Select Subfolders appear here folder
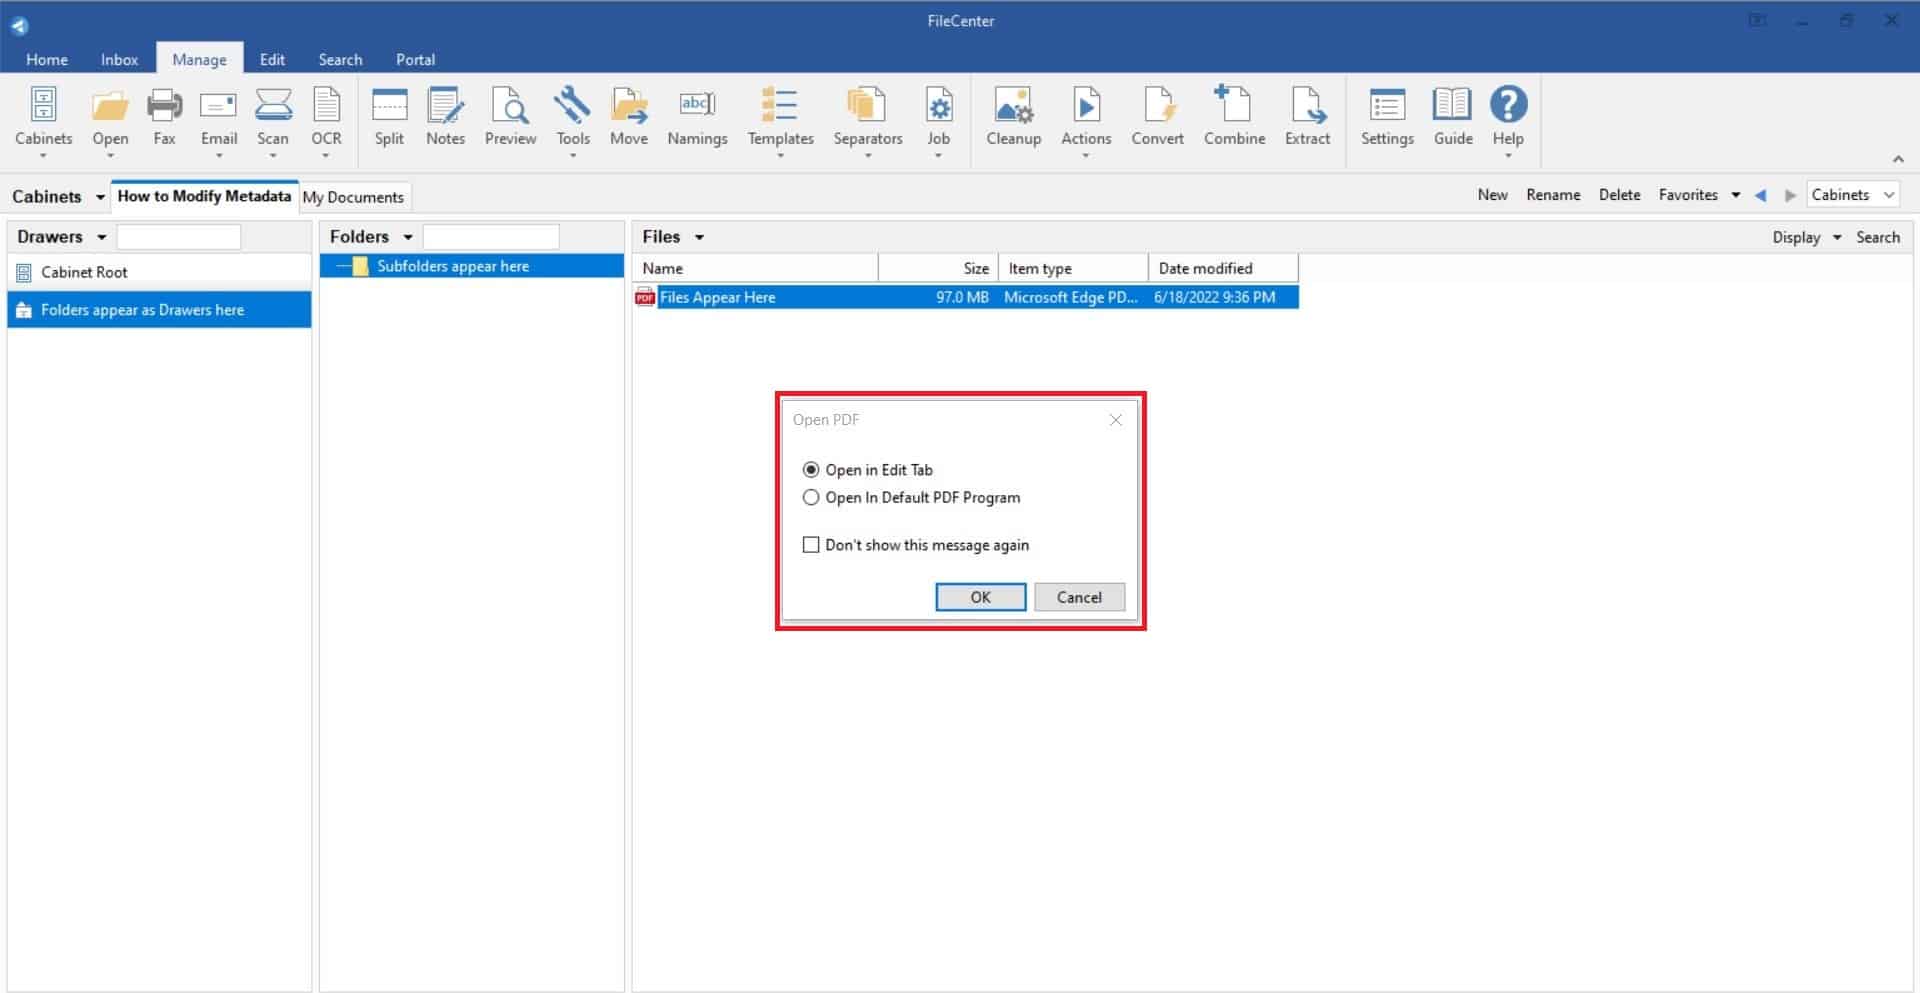The width and height of the screenshot is (1920, 993). [x=472, y=266]
